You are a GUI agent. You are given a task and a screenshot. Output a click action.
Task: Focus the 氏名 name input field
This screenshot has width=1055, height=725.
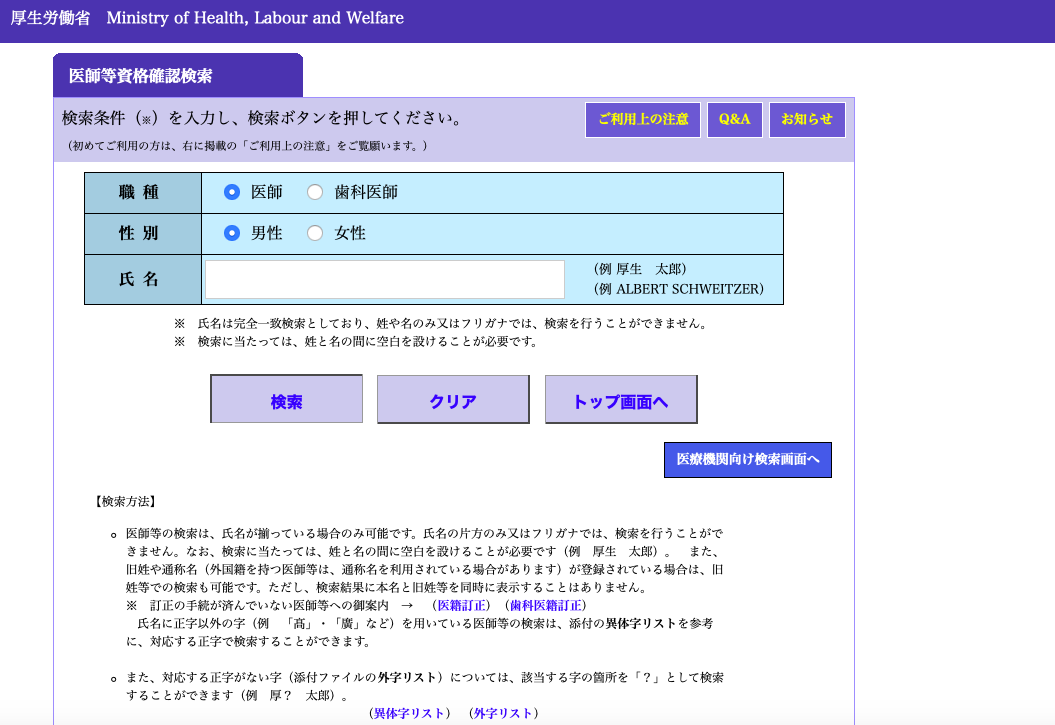(x=385, y=279)
